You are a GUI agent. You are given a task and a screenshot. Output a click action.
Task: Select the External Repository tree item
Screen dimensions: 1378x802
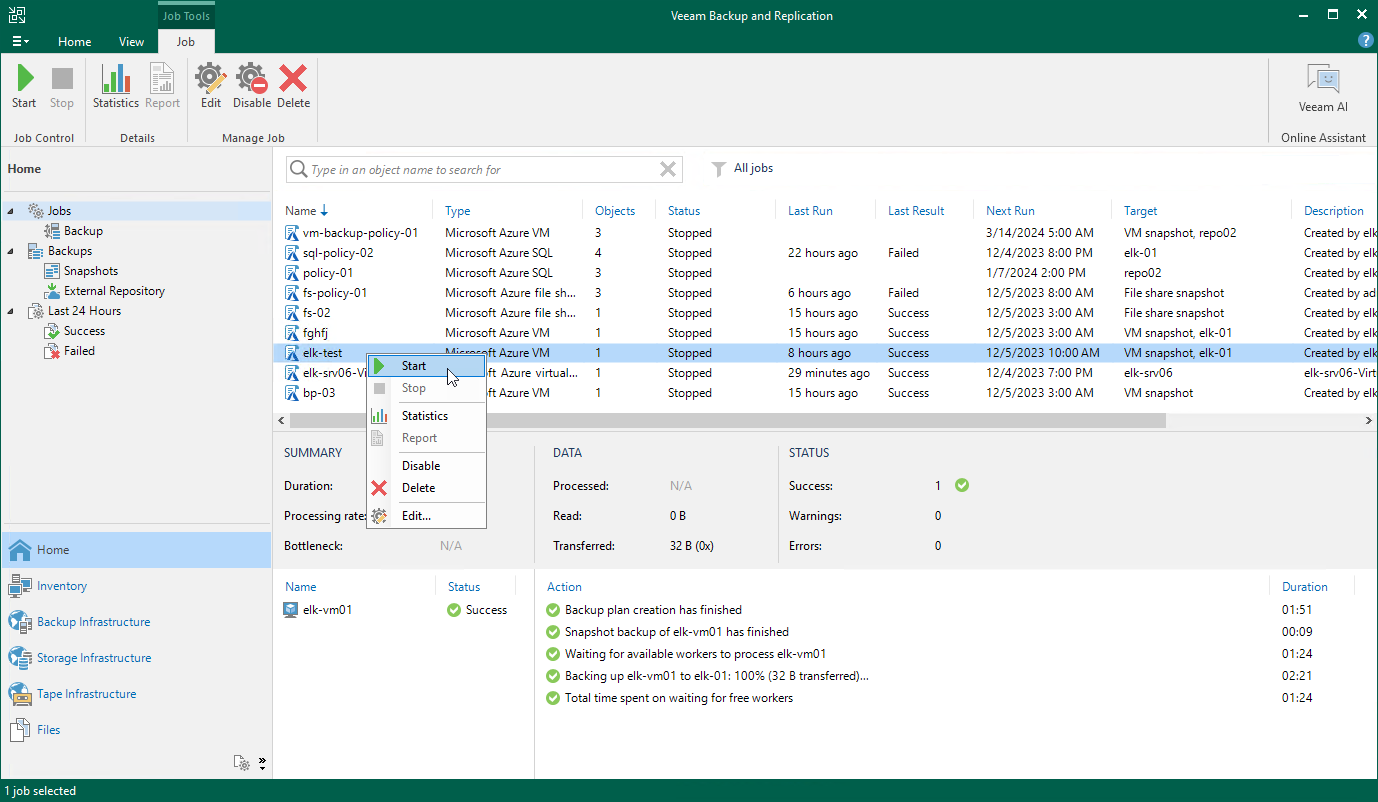click(114, 291)
